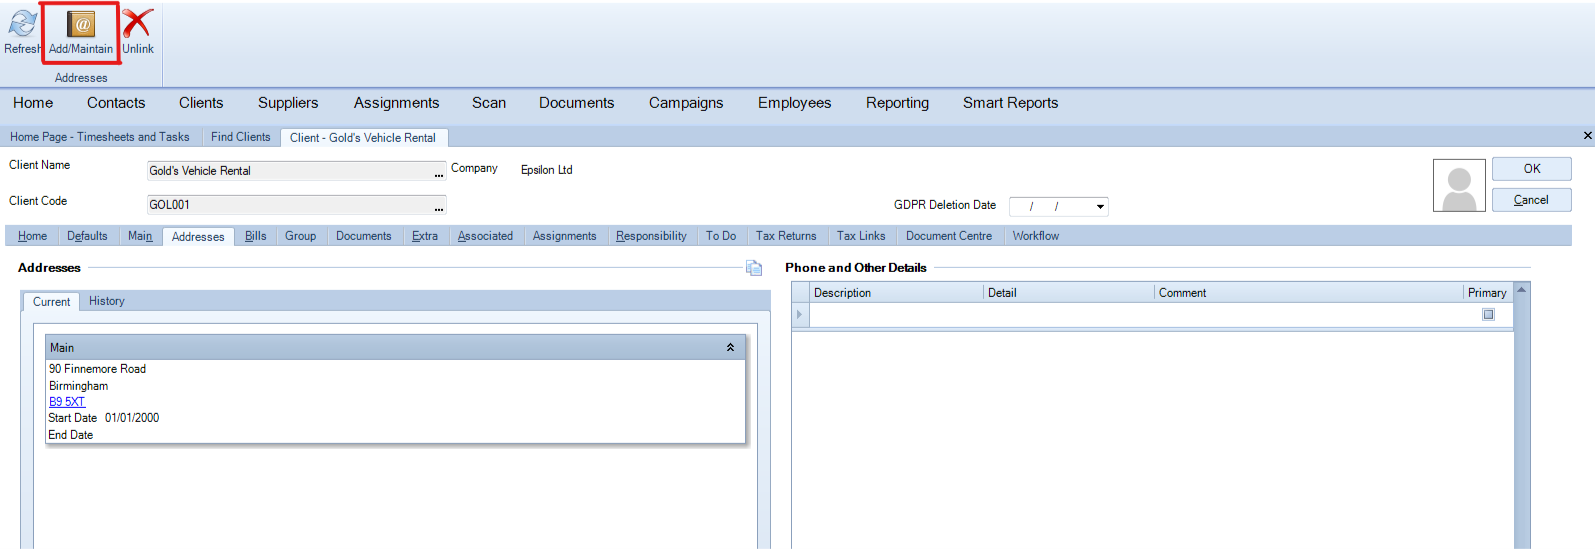The width and height of the screenshot is (1595, 549).
Task: Close the client tab with X
Action: pos(1587,136)
